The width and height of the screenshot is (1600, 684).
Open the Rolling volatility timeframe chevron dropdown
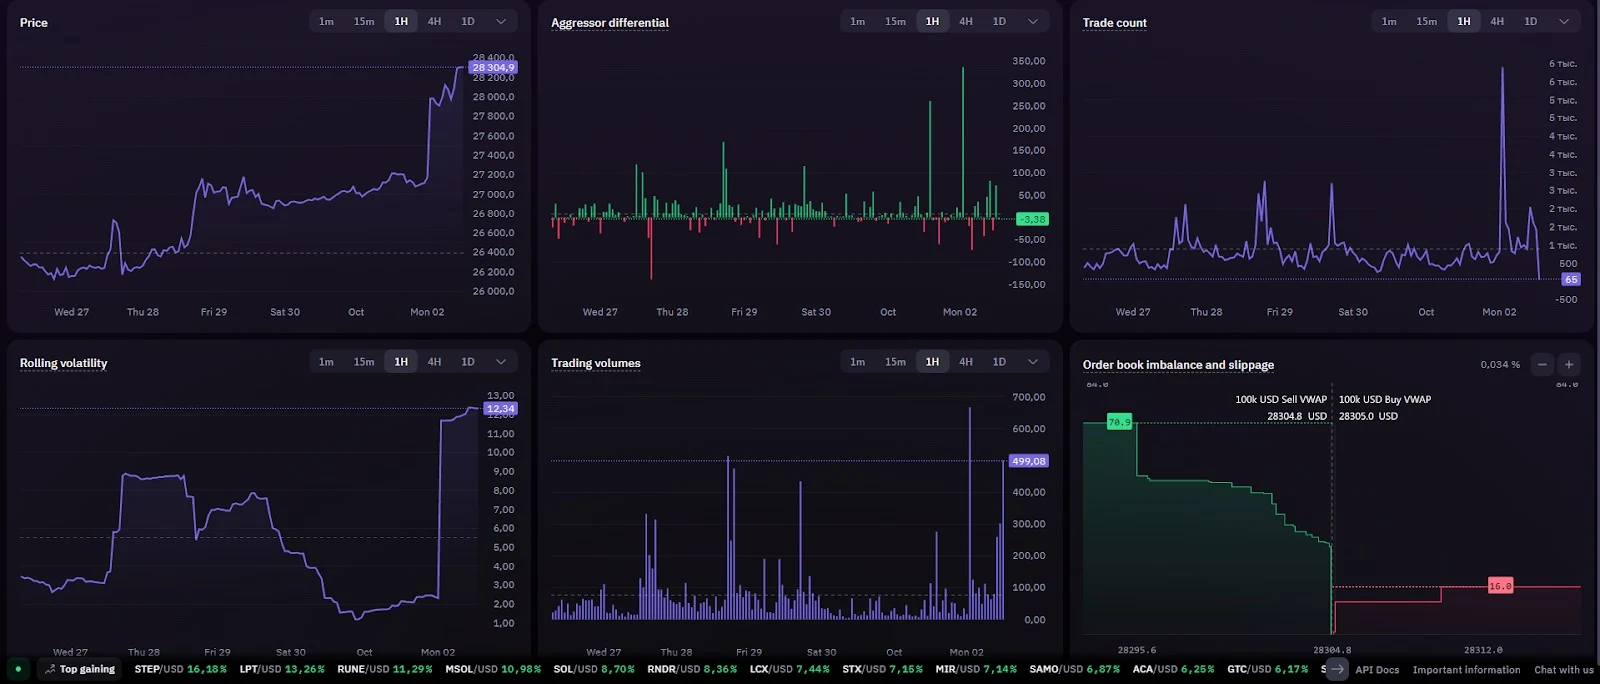(x=501, y=362)
